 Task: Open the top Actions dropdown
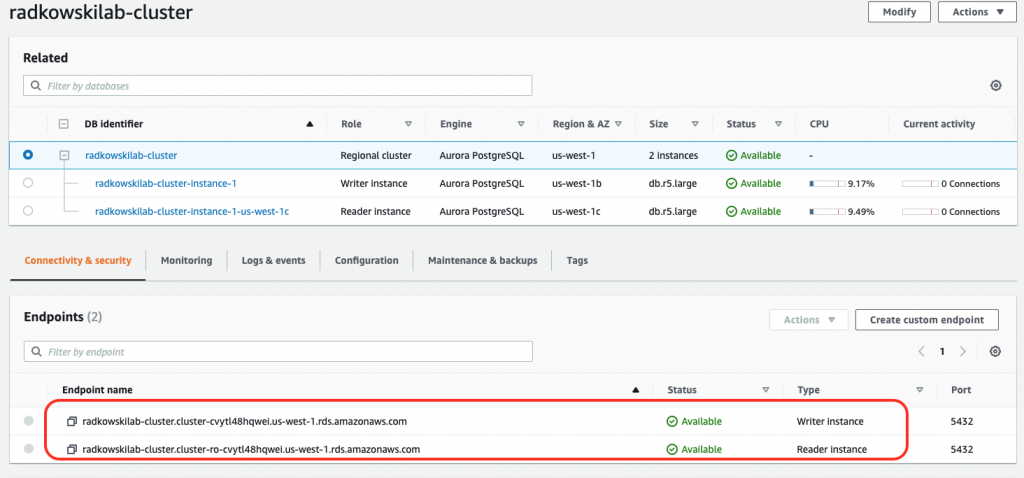click(977, 12)
